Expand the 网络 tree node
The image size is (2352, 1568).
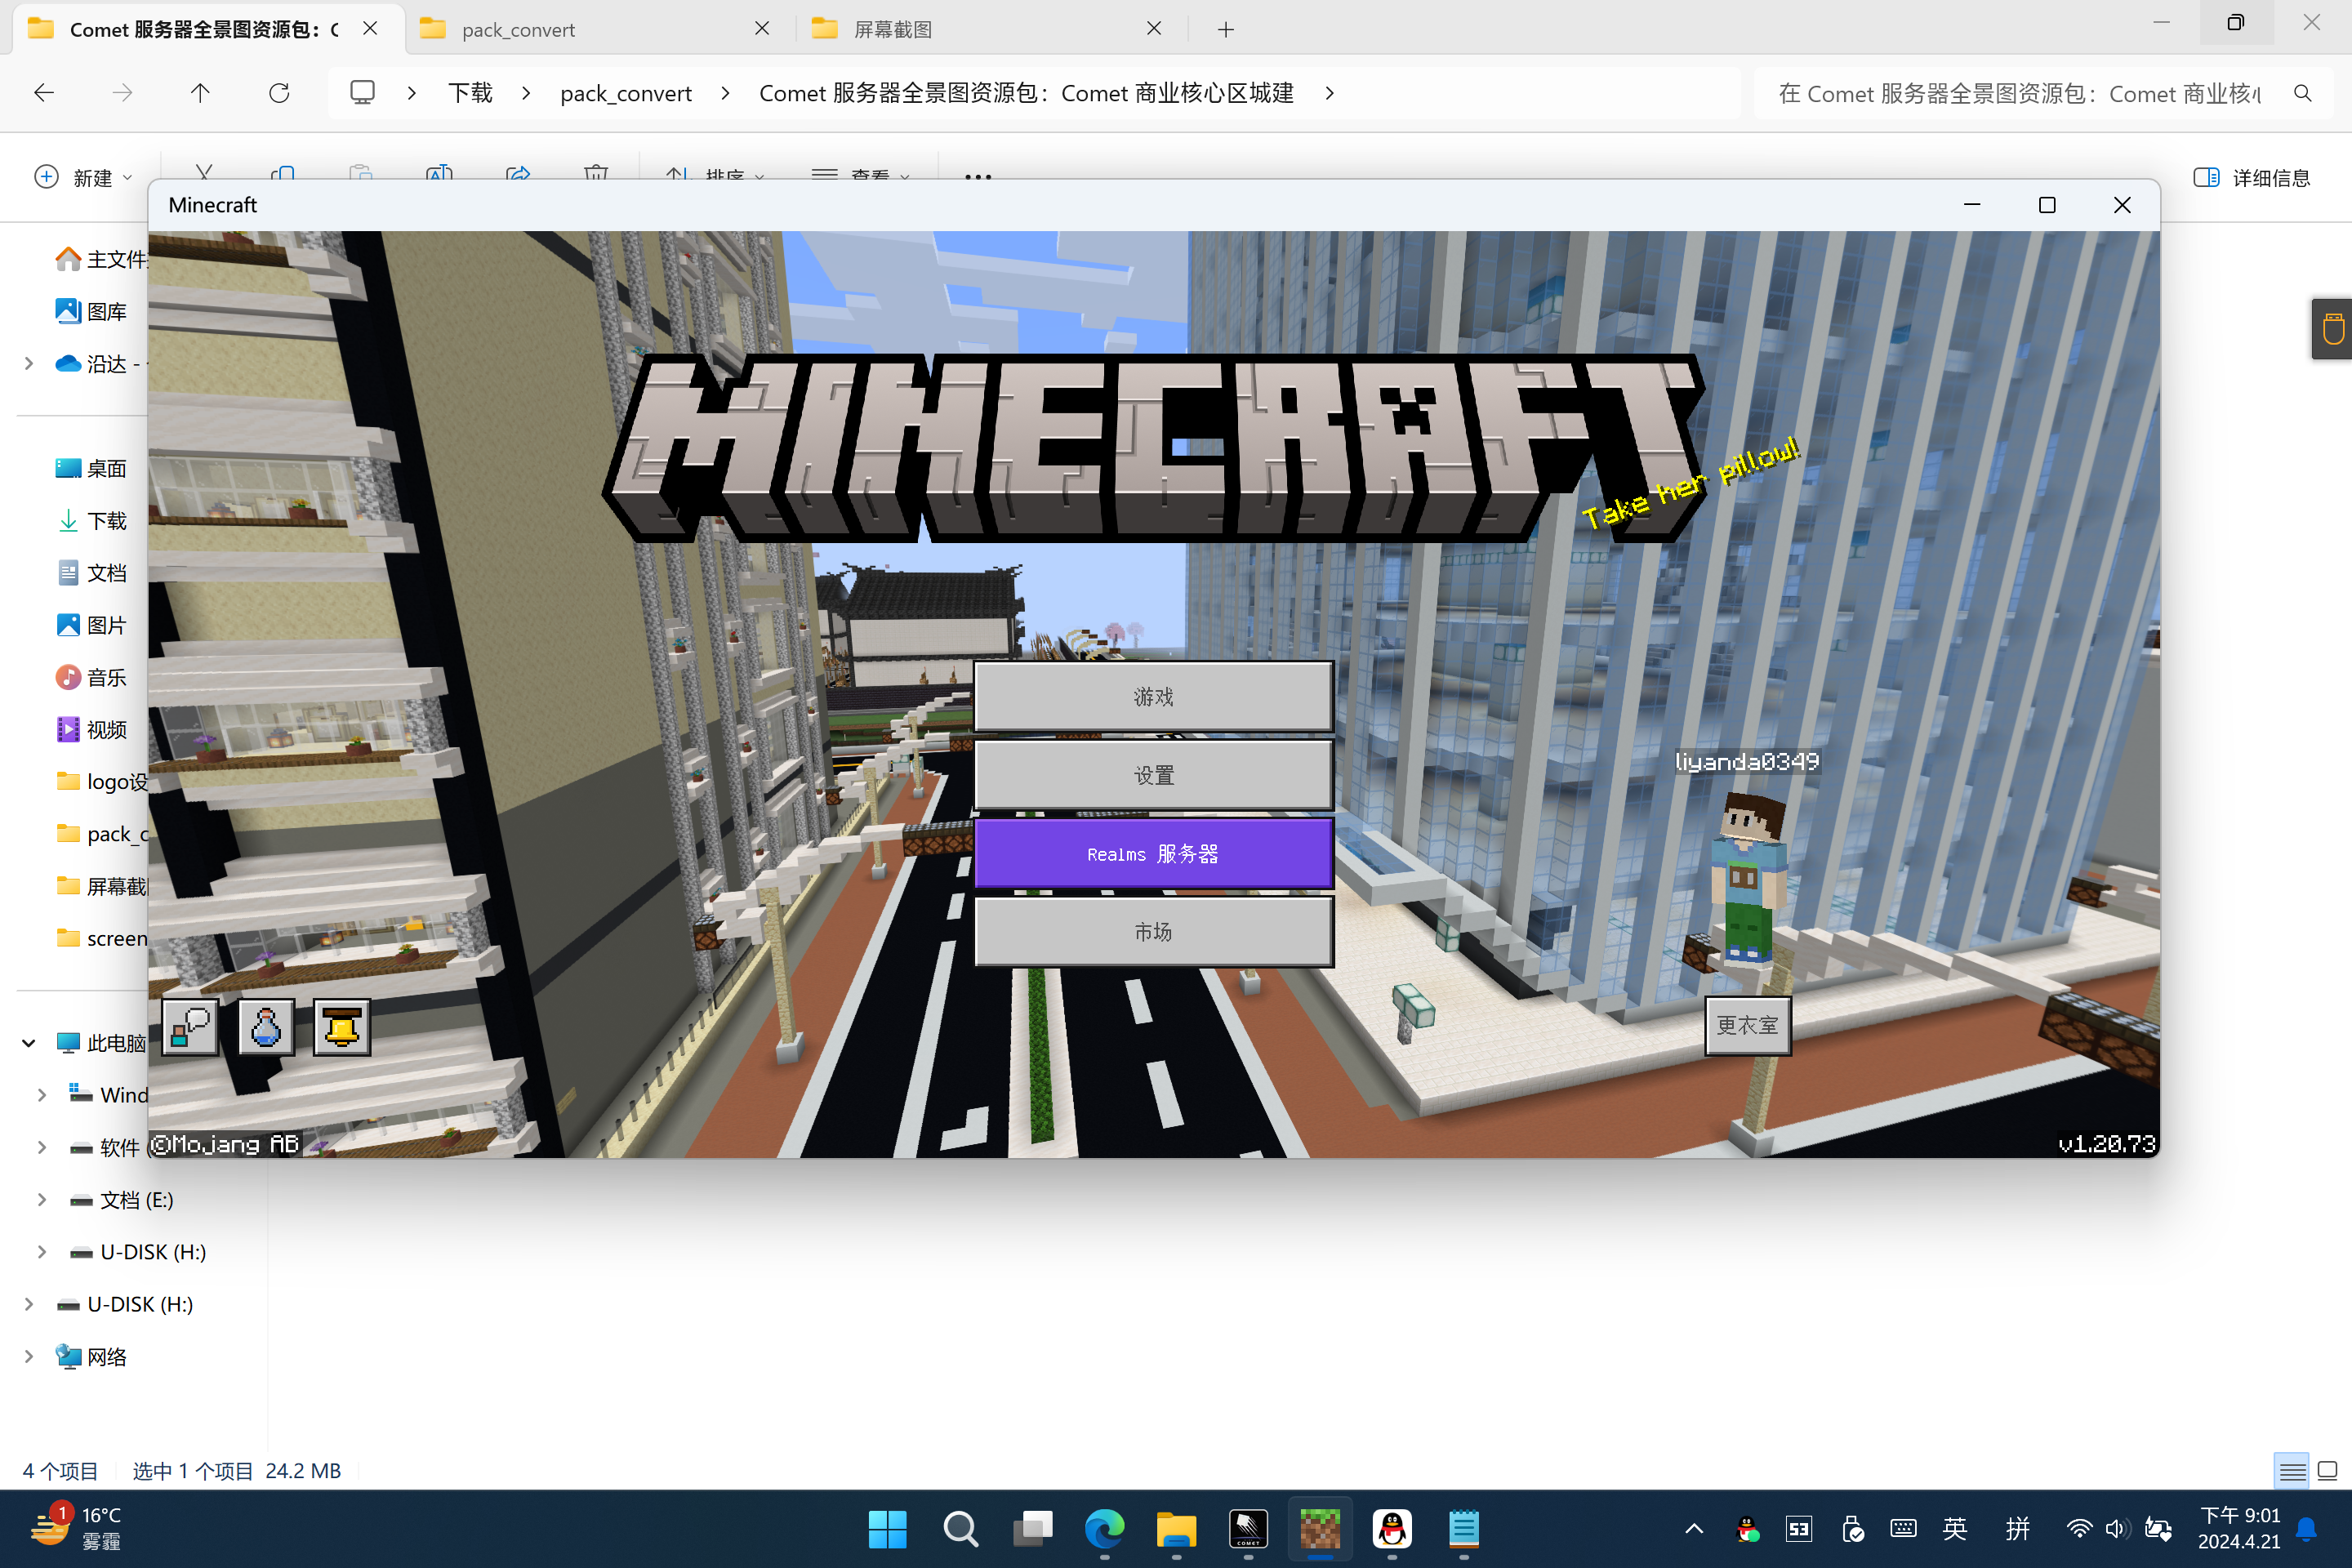29,1356
